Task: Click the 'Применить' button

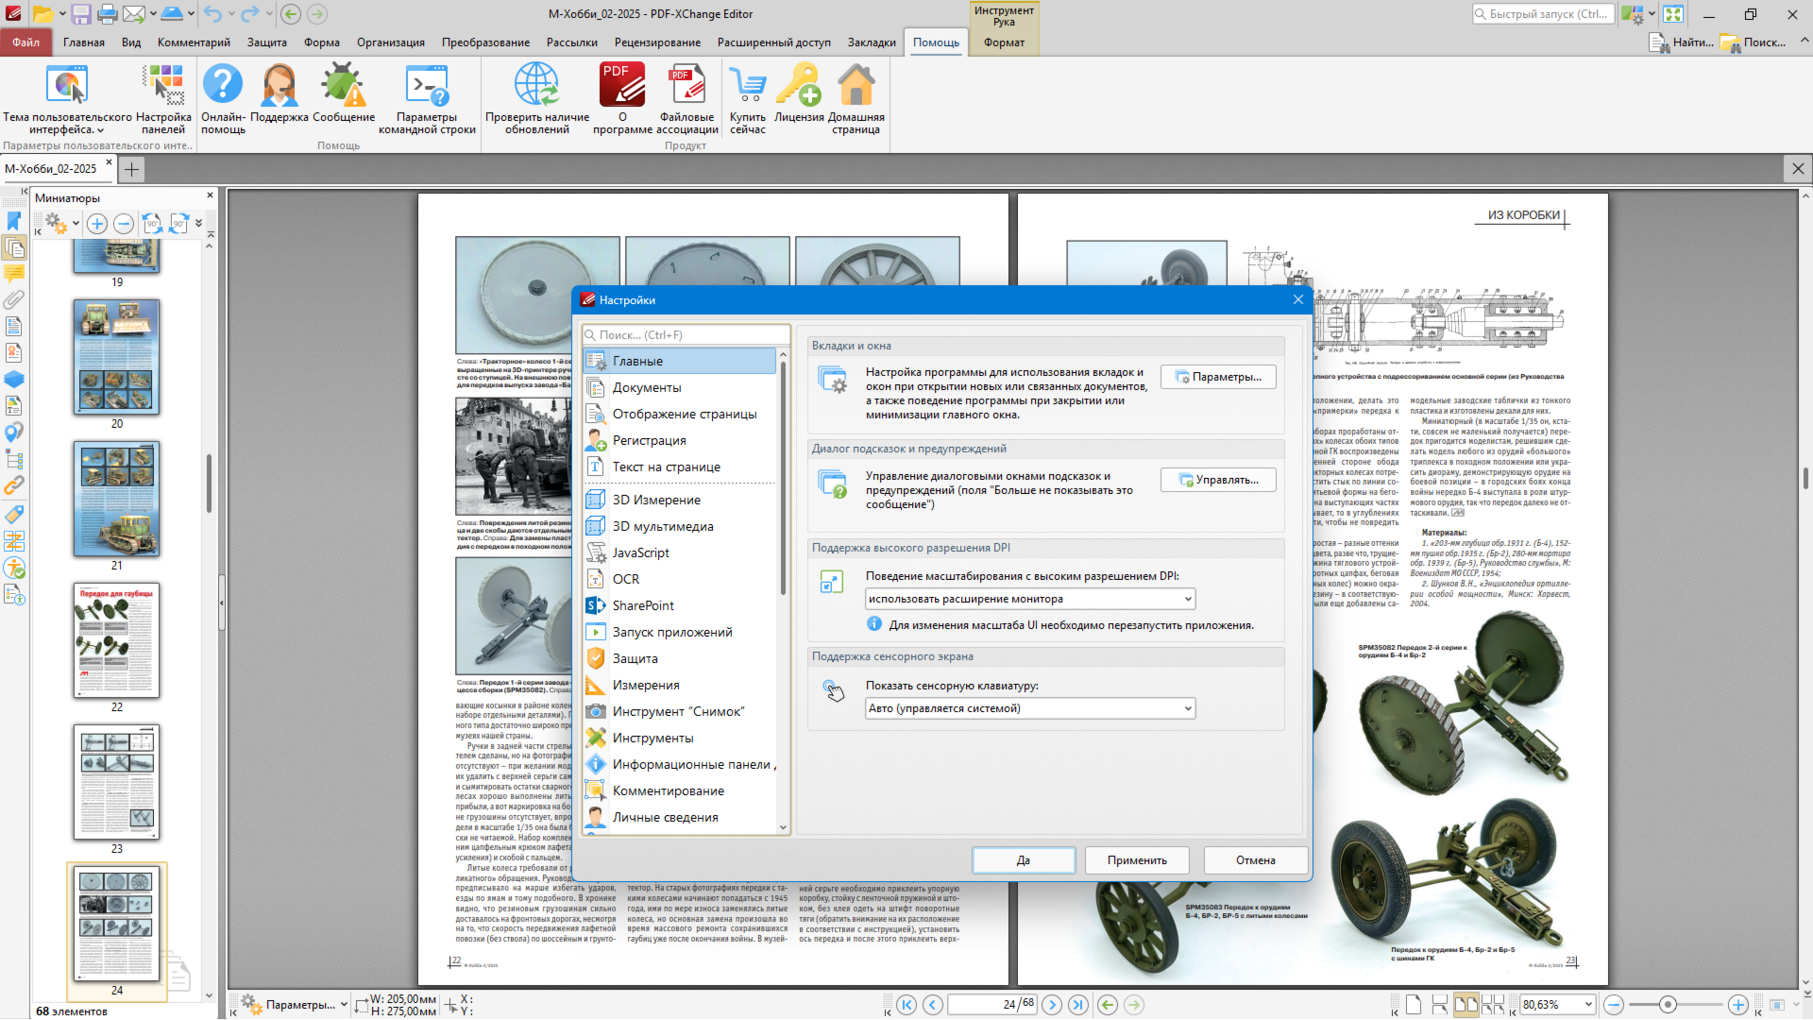Action: 1136,860
